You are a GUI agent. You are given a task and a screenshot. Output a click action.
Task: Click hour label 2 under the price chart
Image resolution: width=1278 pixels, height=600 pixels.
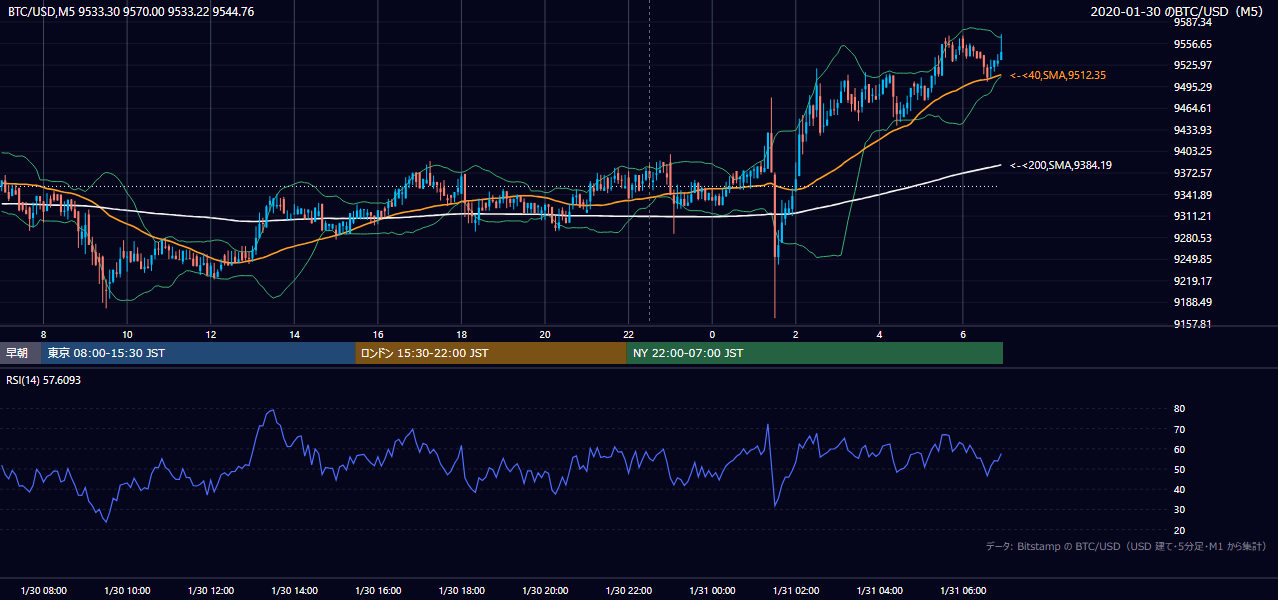pyautogui.click(x=795, y=334)
